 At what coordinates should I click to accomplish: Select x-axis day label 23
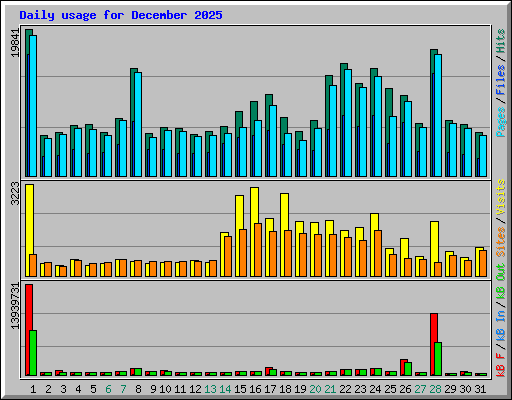(360, 389)
